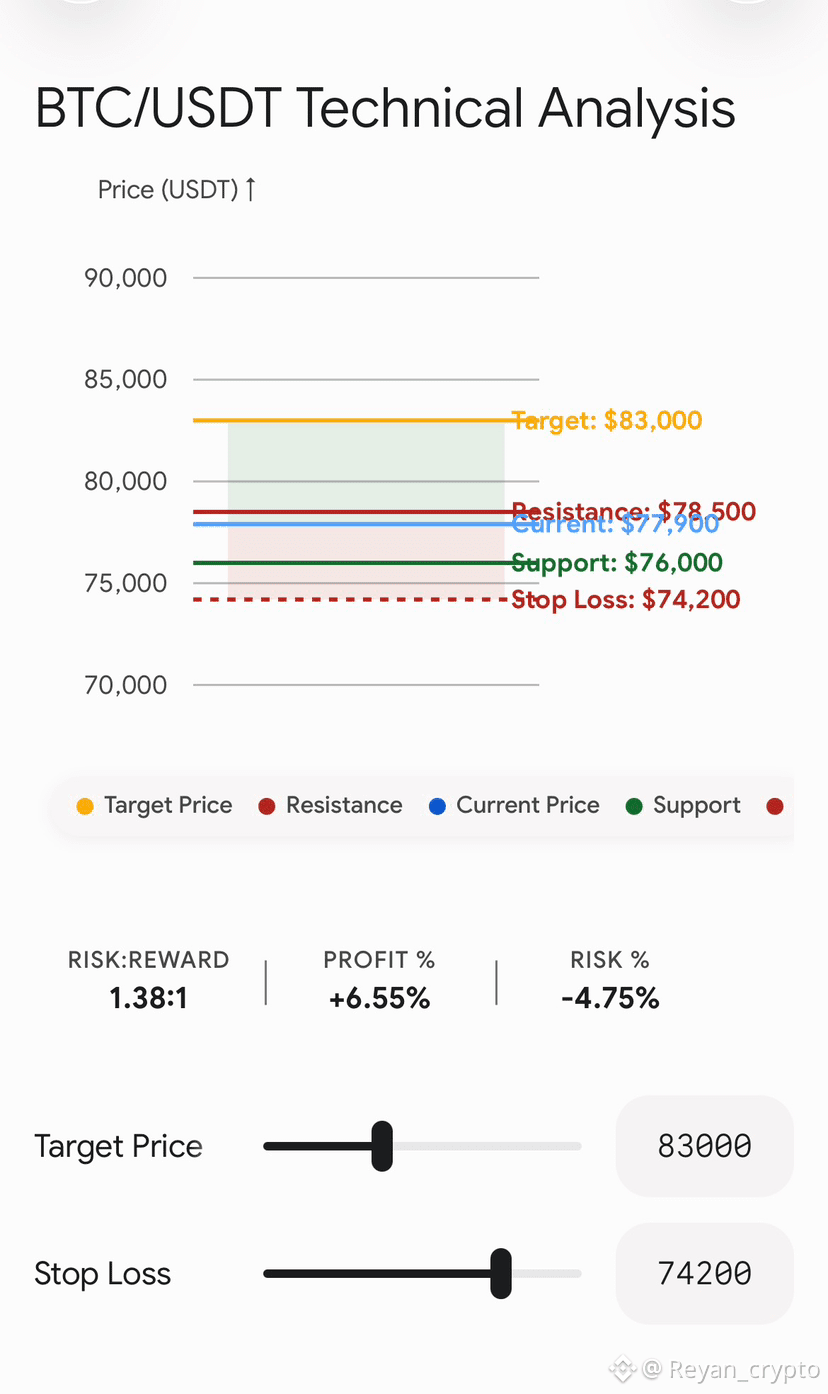Select the Target: $83,000 chart label
Viewport: 828px width, 1394px height.
[607, 421]
